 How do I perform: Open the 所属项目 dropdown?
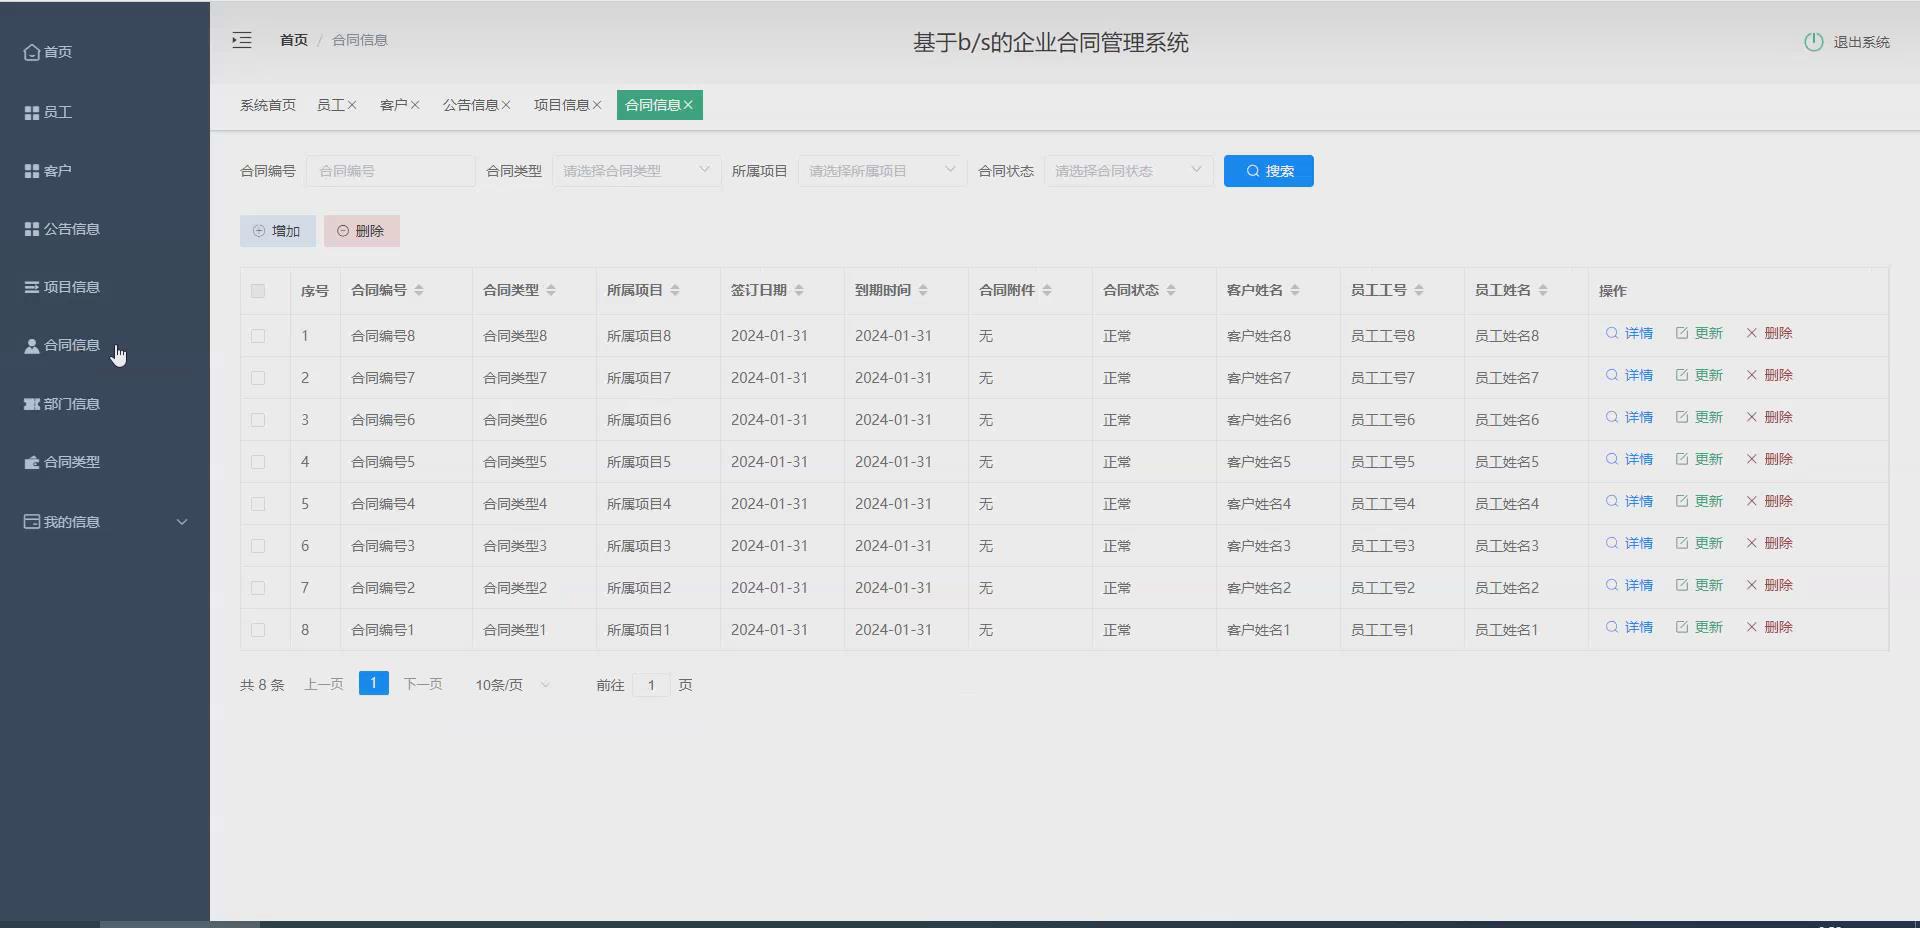(x=881, y=170)
